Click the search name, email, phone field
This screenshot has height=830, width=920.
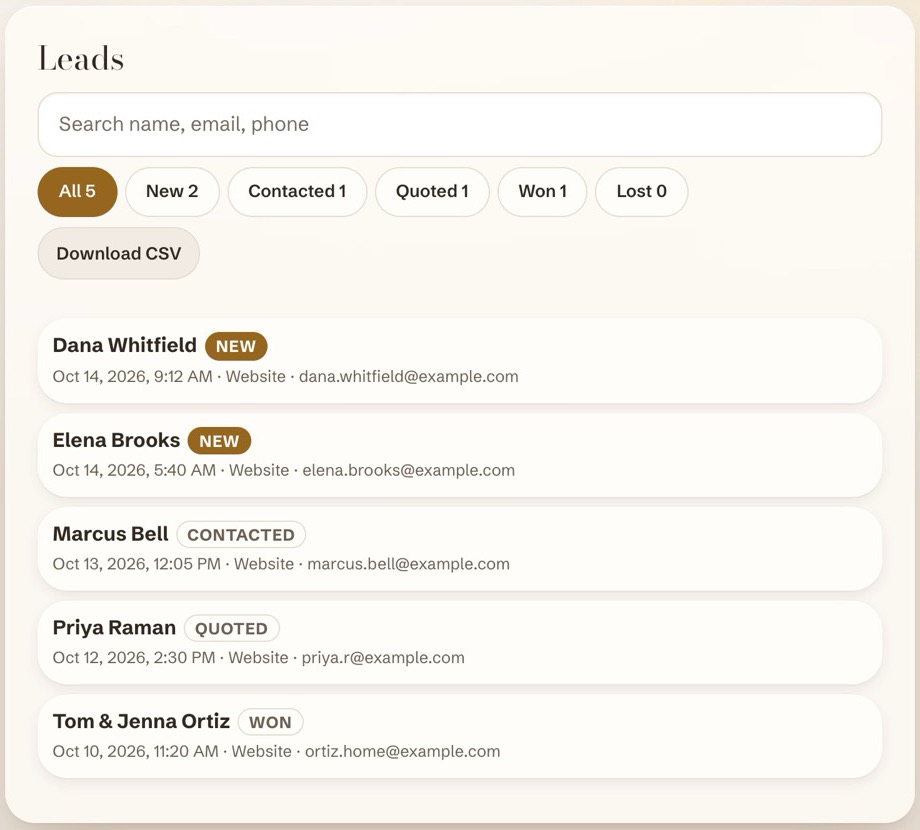tap(459, 124)
